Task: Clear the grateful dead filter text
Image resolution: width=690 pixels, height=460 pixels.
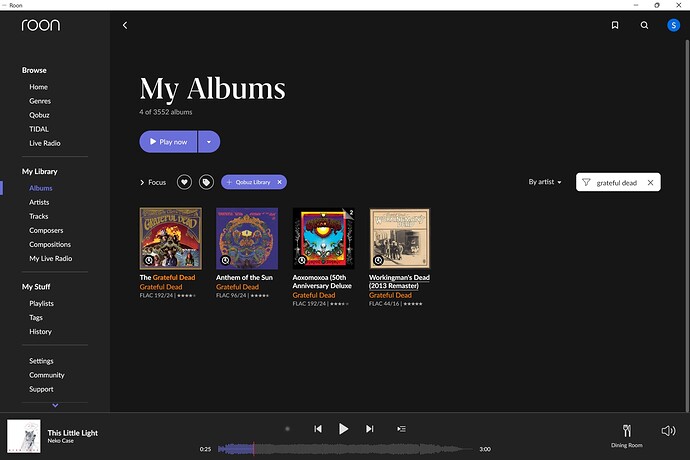Action: 650,182
